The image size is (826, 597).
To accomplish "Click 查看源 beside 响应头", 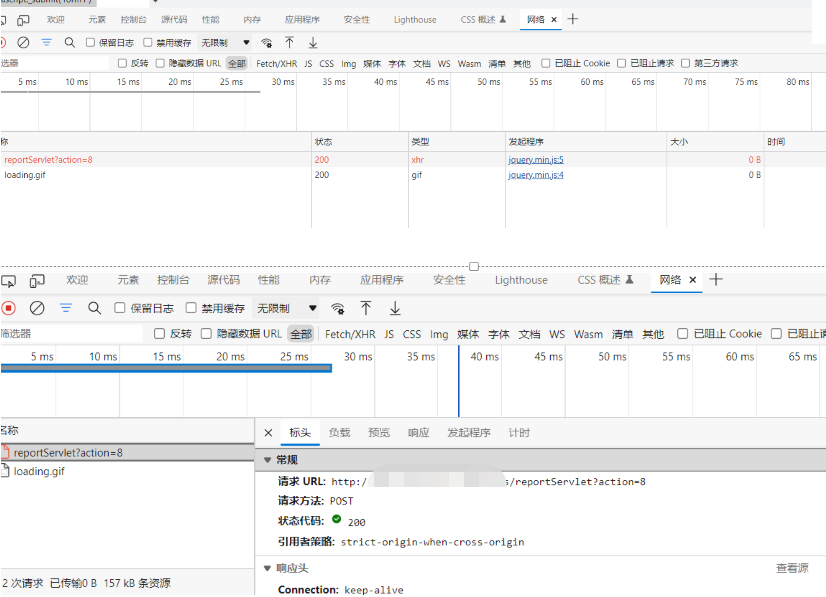I will (791, 568).
